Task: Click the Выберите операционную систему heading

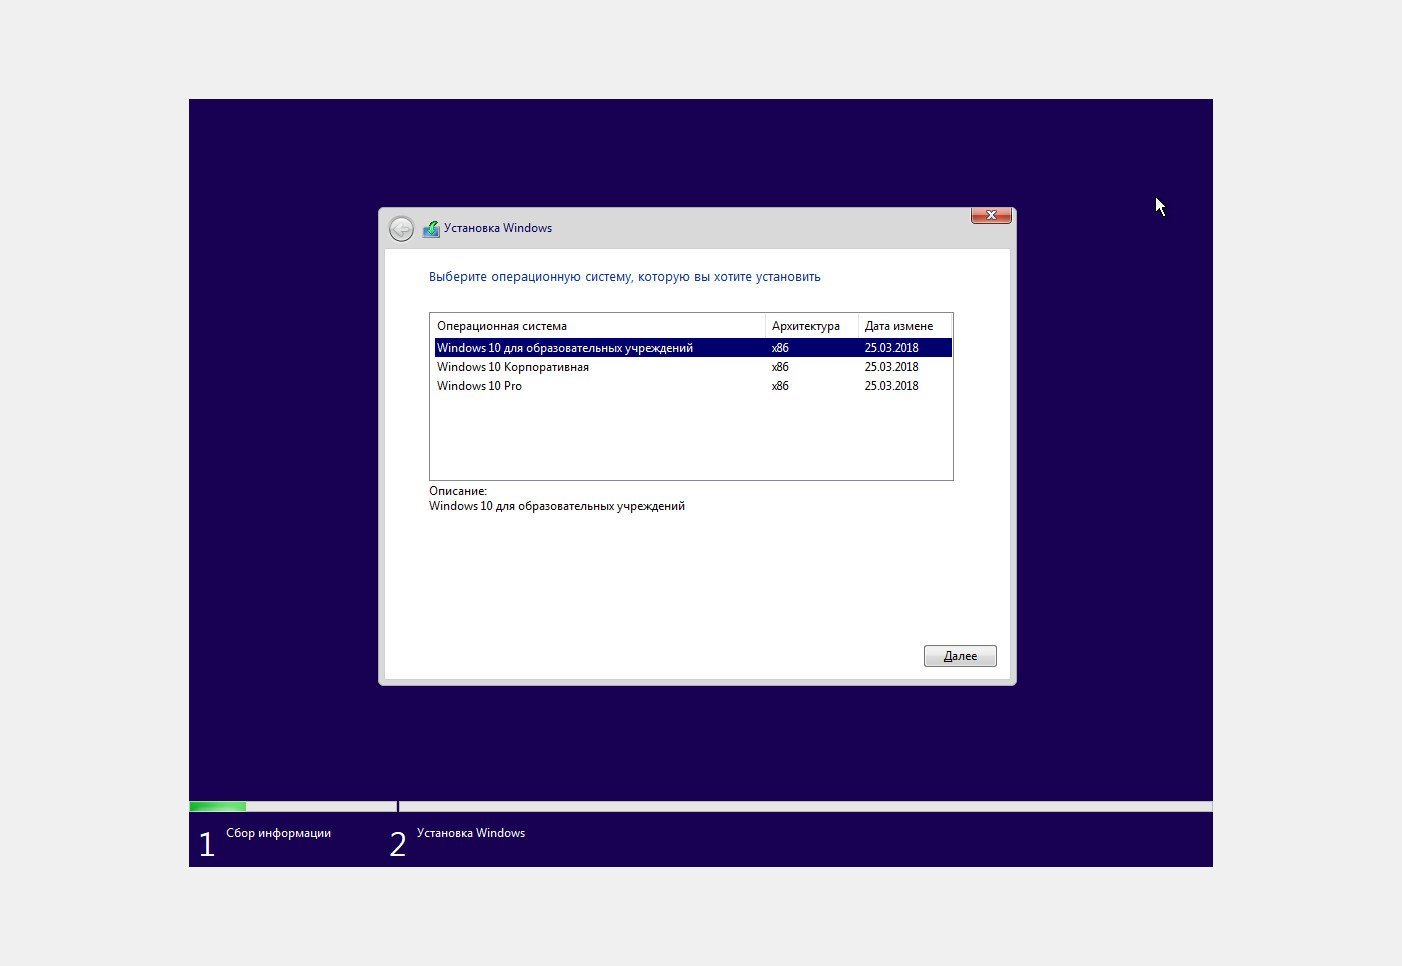Action: 625,277
